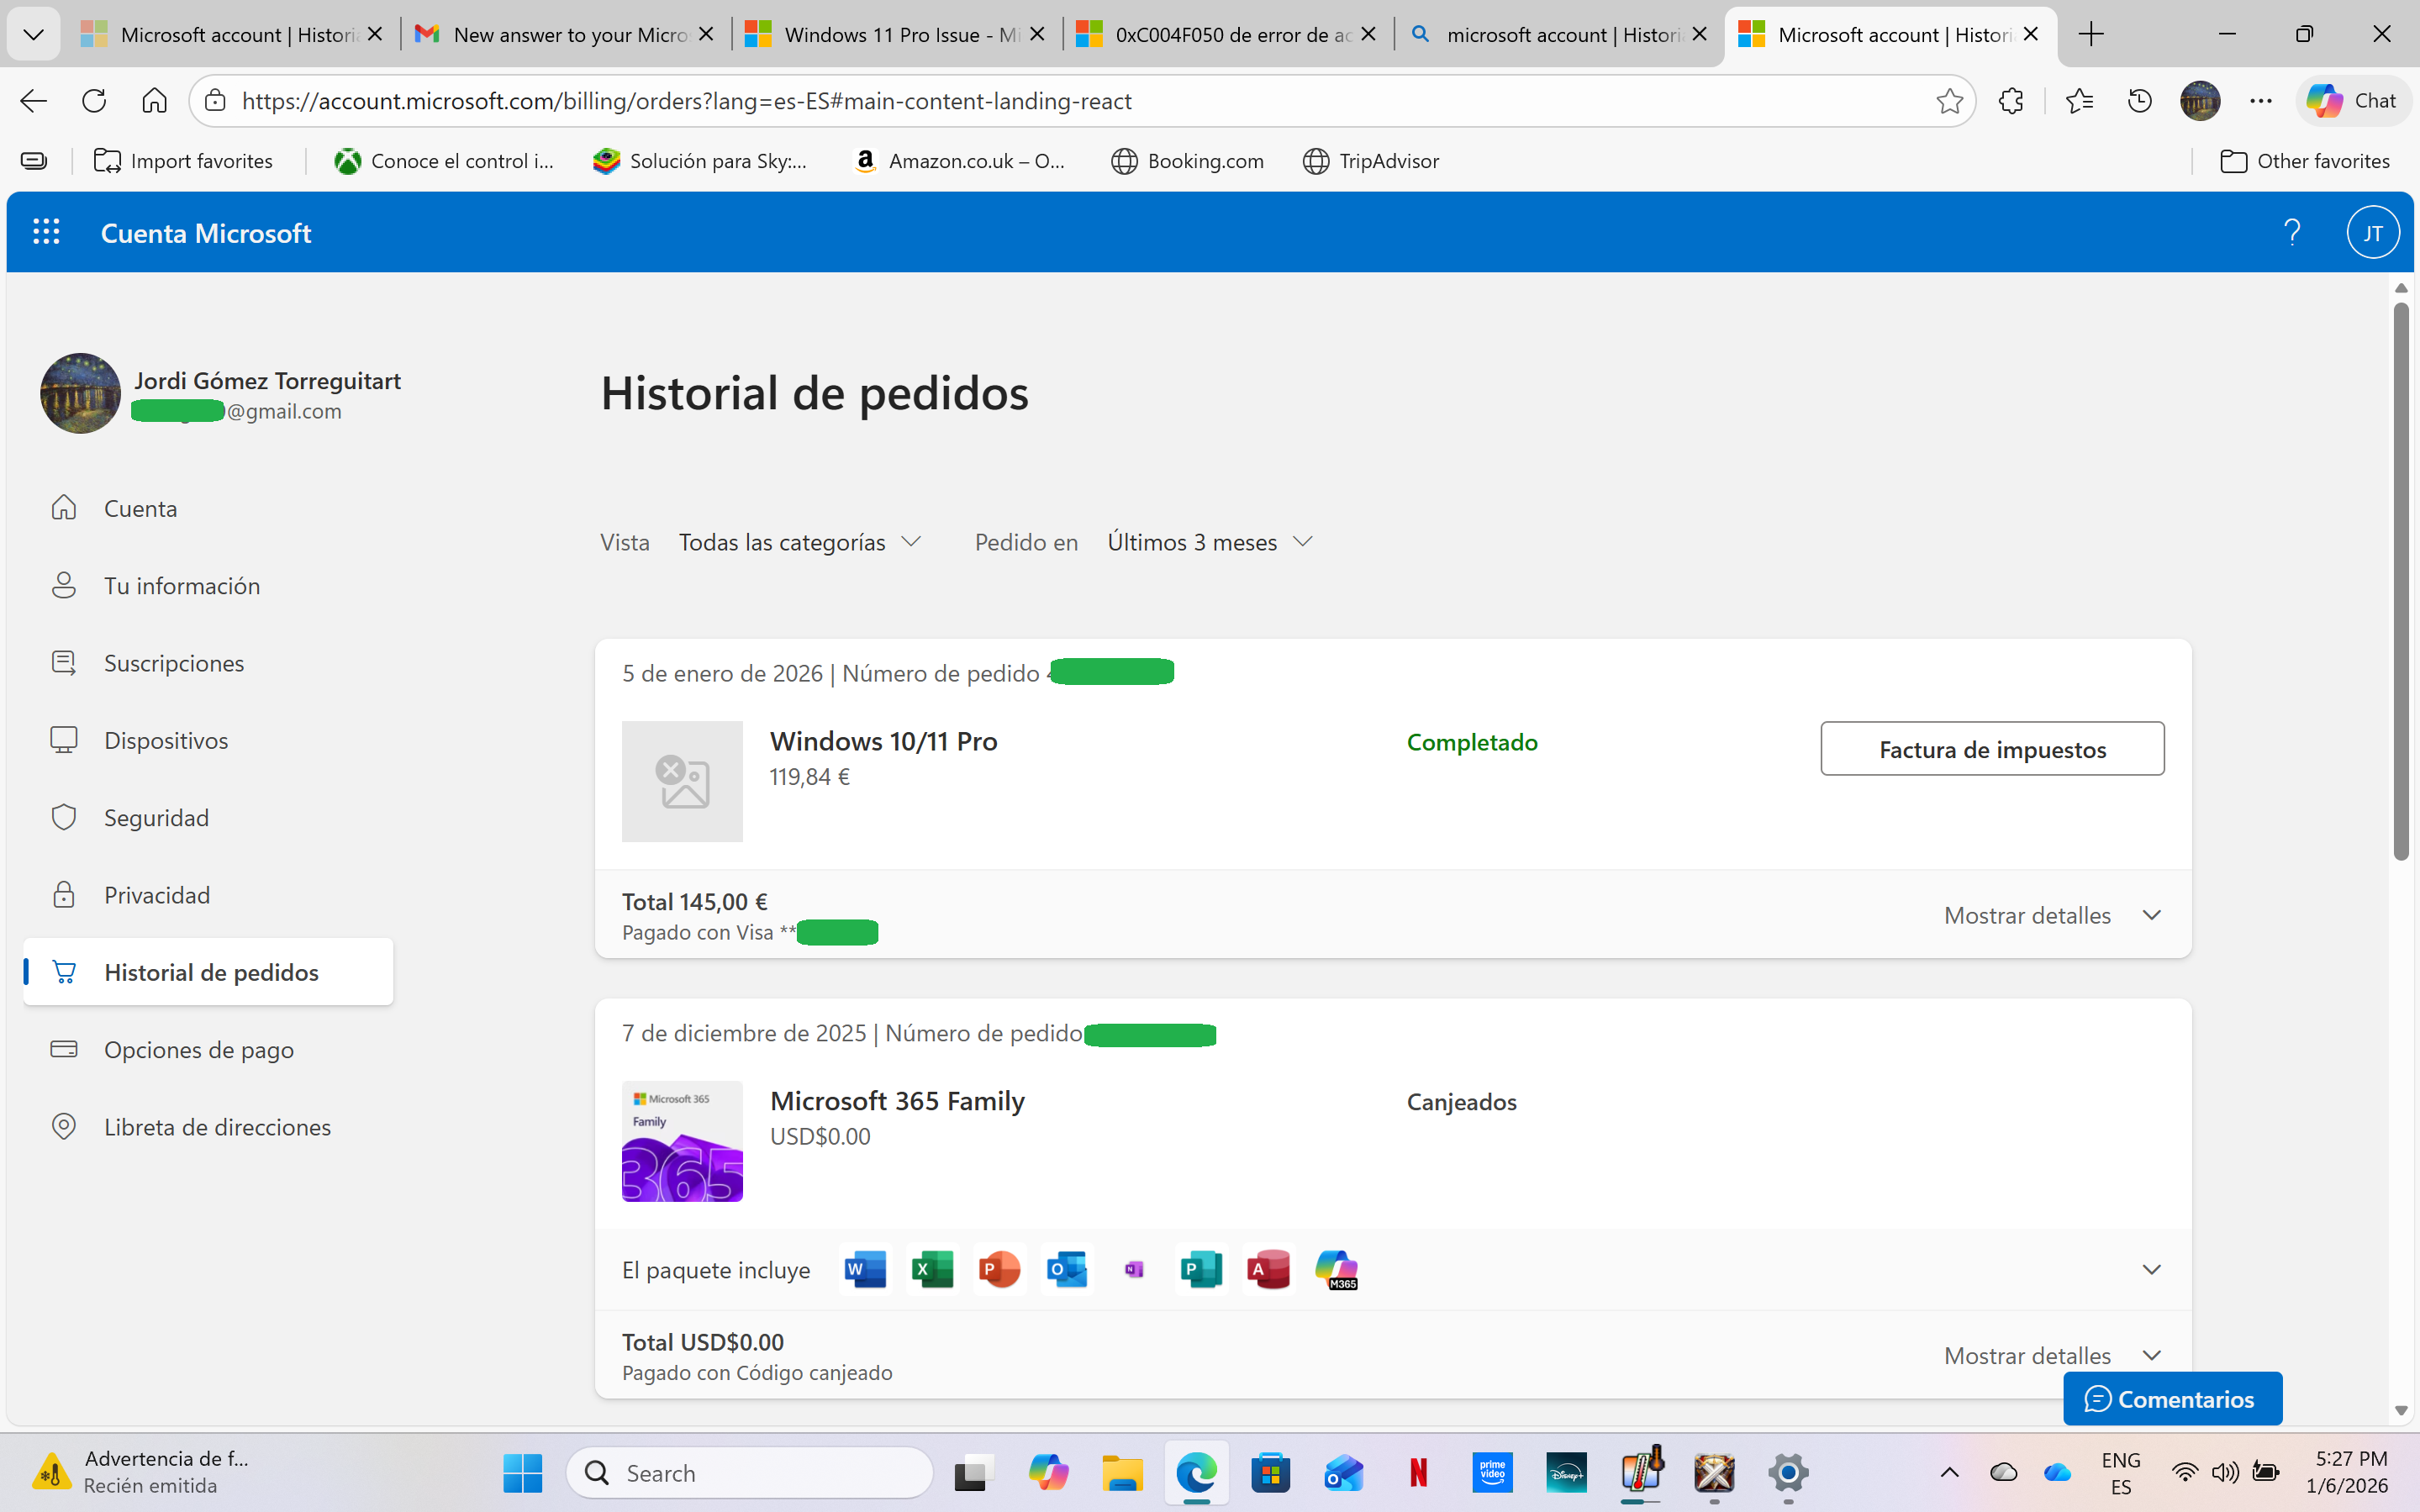The image size is (2420, 1512).
Task: Click the Access icon in package list
Action: pos(1268,1269)
